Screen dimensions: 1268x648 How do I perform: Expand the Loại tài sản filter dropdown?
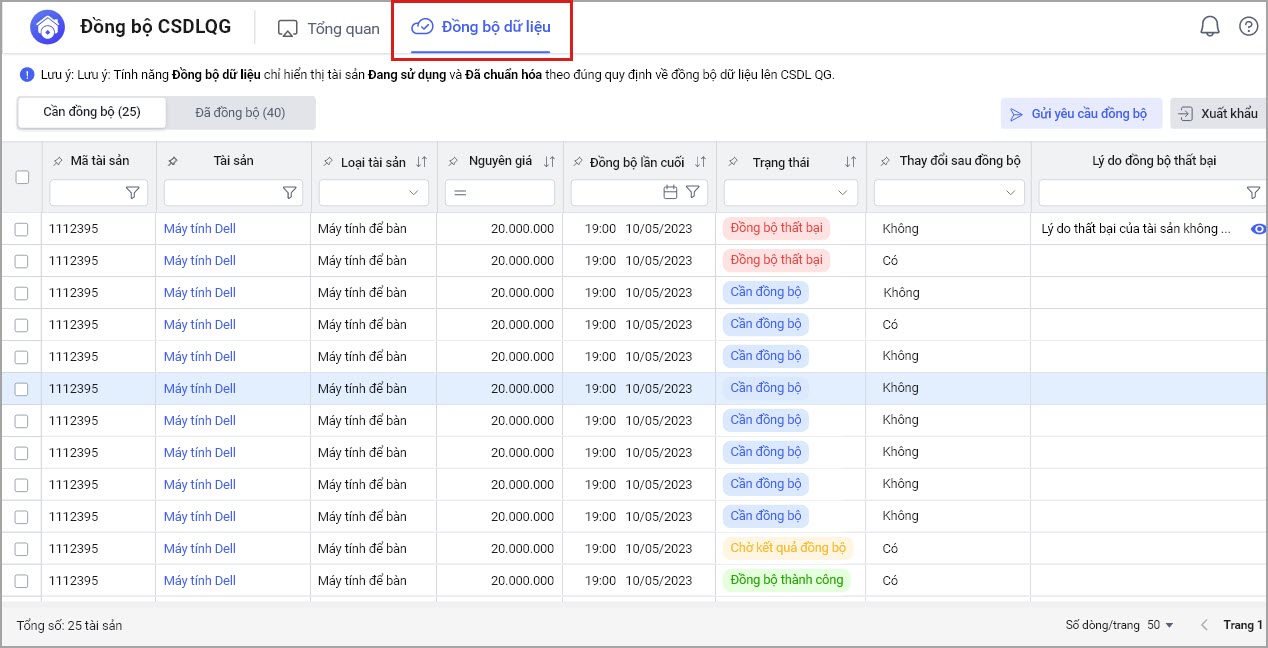pyautogui.click(x=414, y=193)
